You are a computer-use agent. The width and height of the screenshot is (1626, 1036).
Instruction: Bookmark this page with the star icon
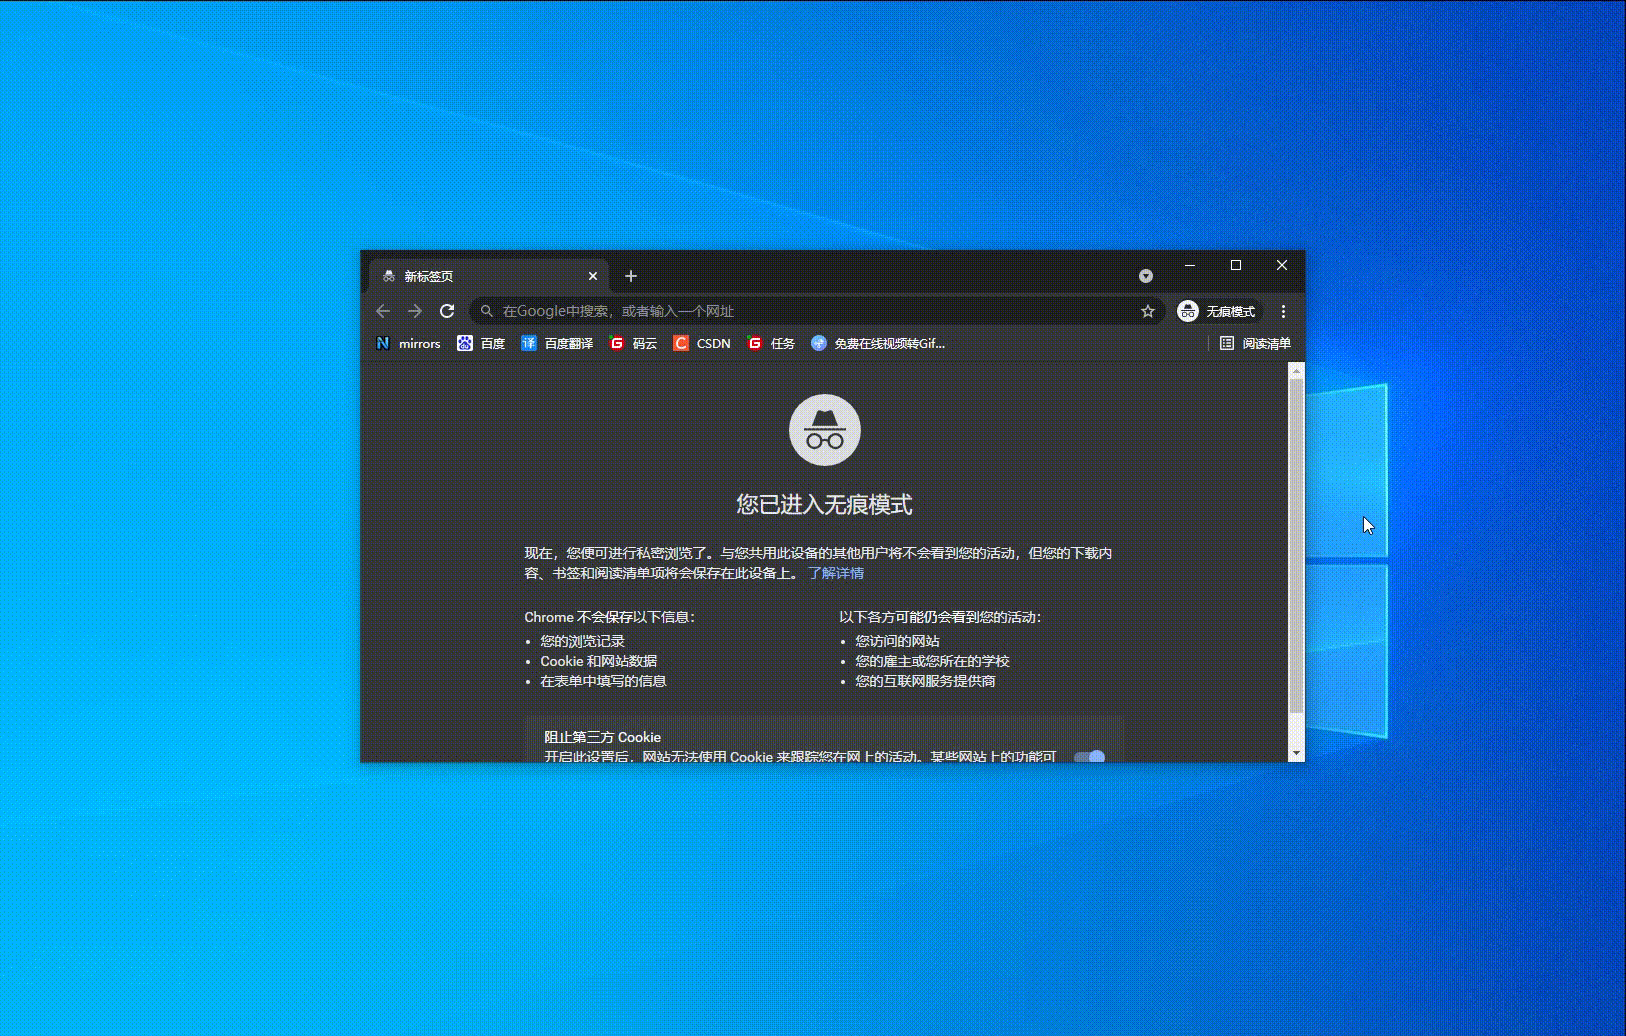(x=1148, y=311)
